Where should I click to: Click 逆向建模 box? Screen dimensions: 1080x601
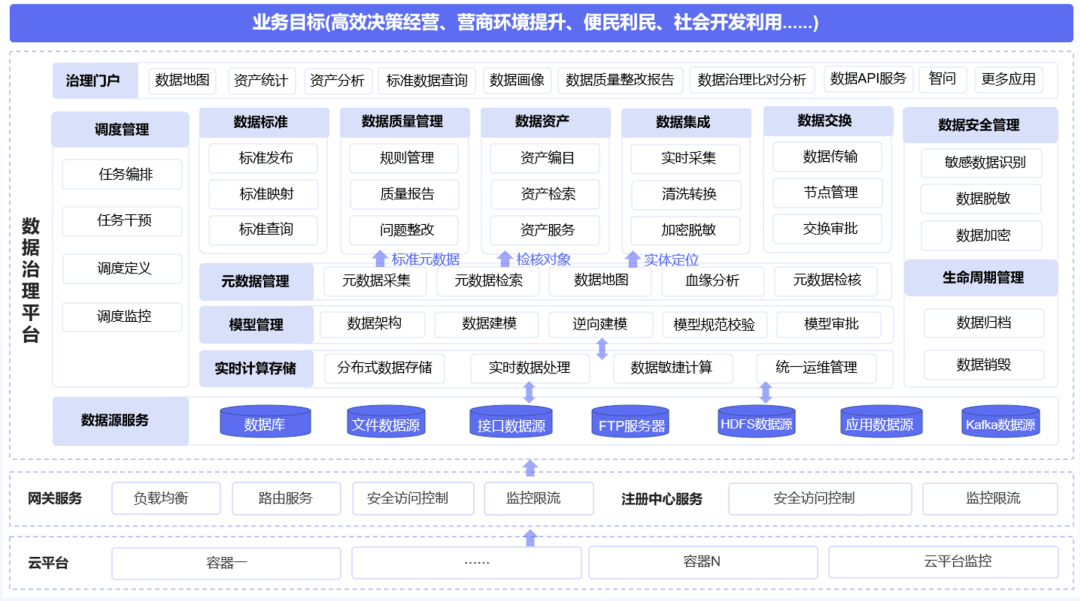click(600, 324)
